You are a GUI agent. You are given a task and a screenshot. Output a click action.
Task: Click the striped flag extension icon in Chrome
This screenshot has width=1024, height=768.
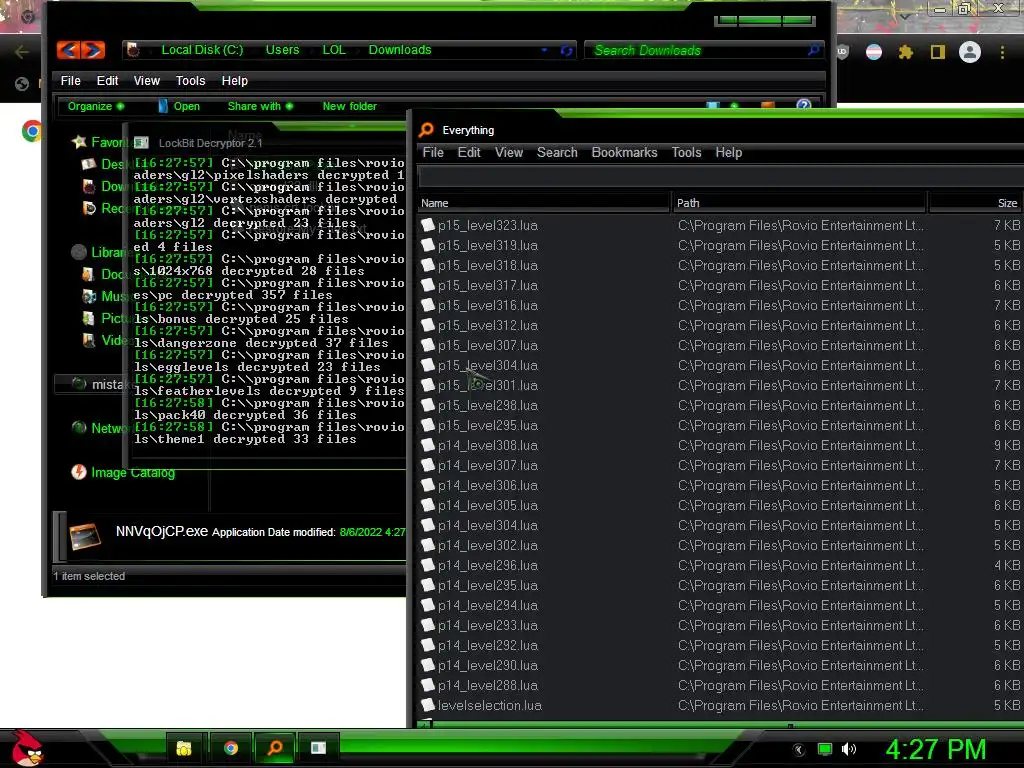pyautogui.click(x=873, y=52)
